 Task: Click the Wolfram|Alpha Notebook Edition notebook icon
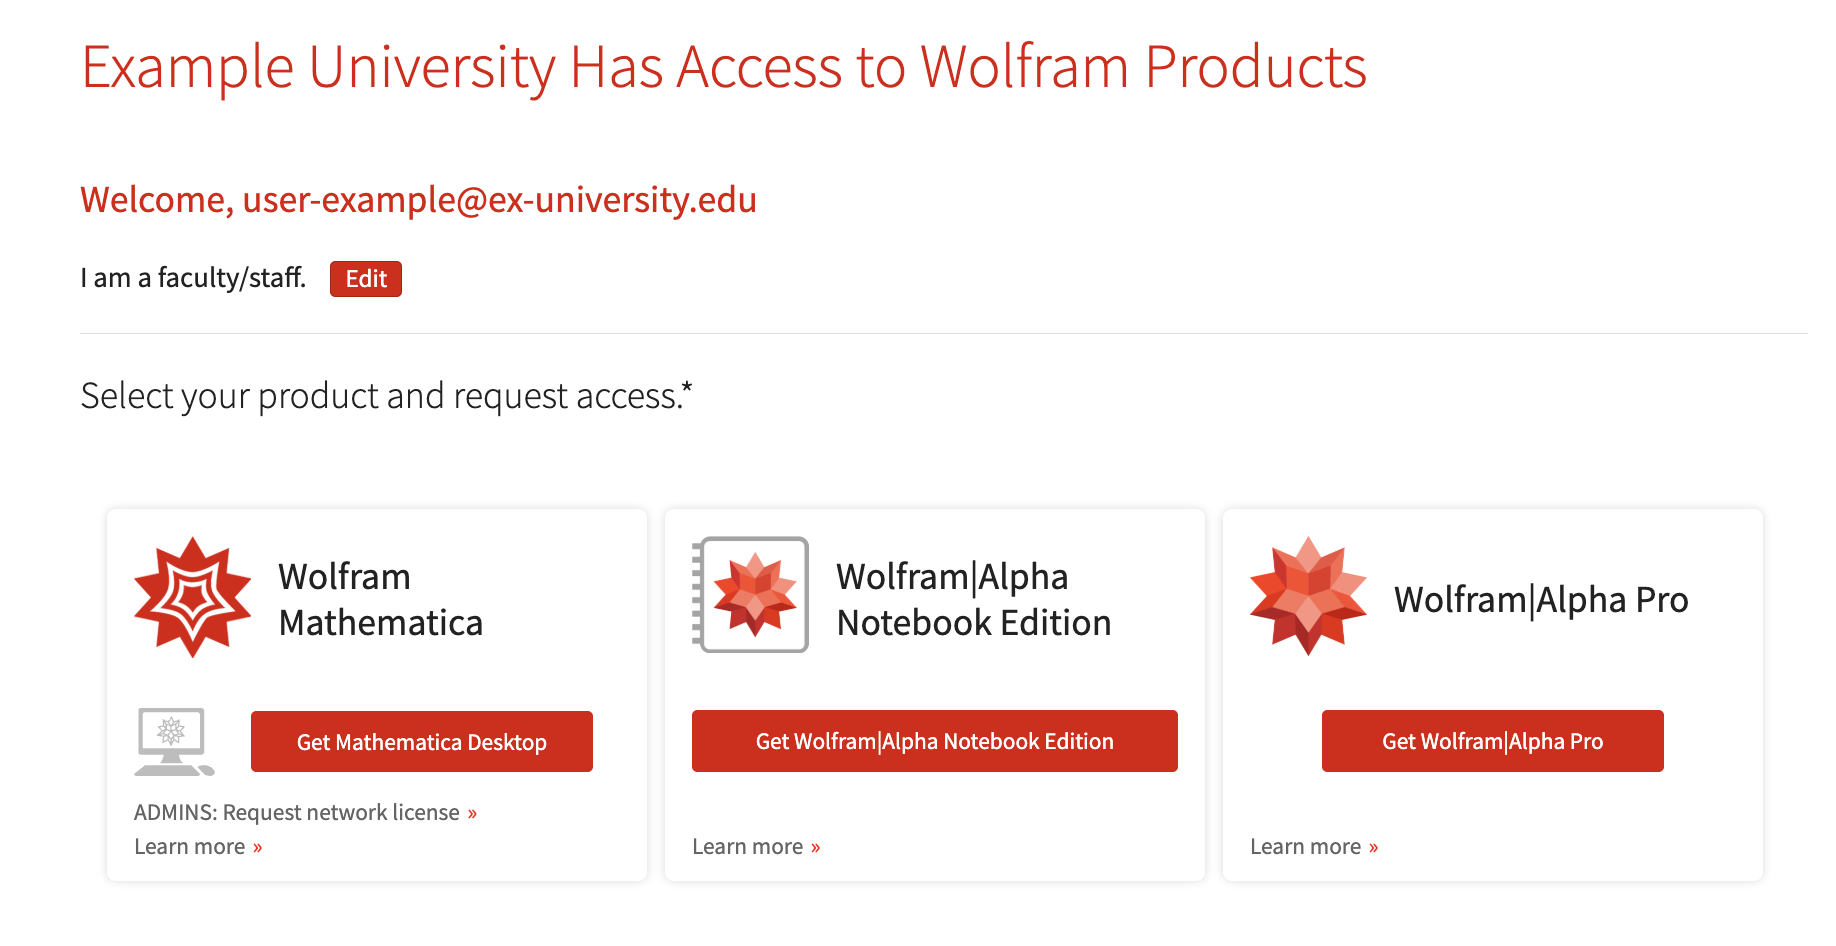coord(751,595)
